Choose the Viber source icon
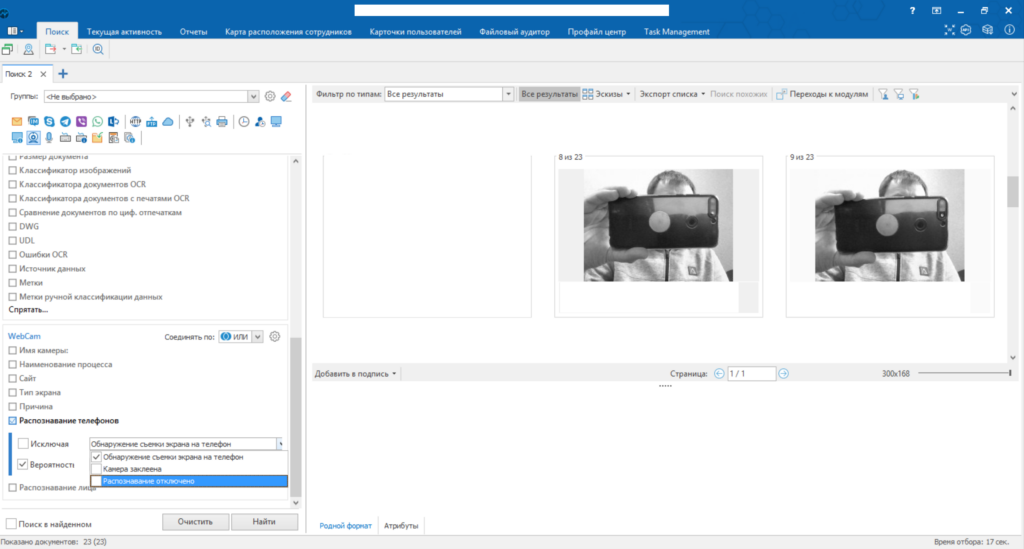Viewport: 1024px width, 549px height. [82, 122]
